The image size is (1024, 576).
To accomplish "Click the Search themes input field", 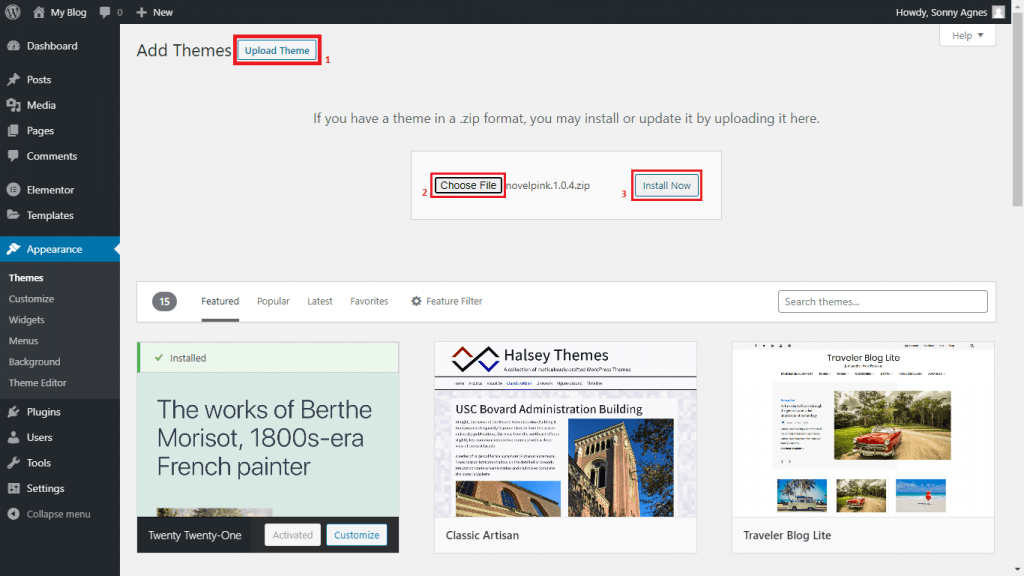I will (882, 301).
